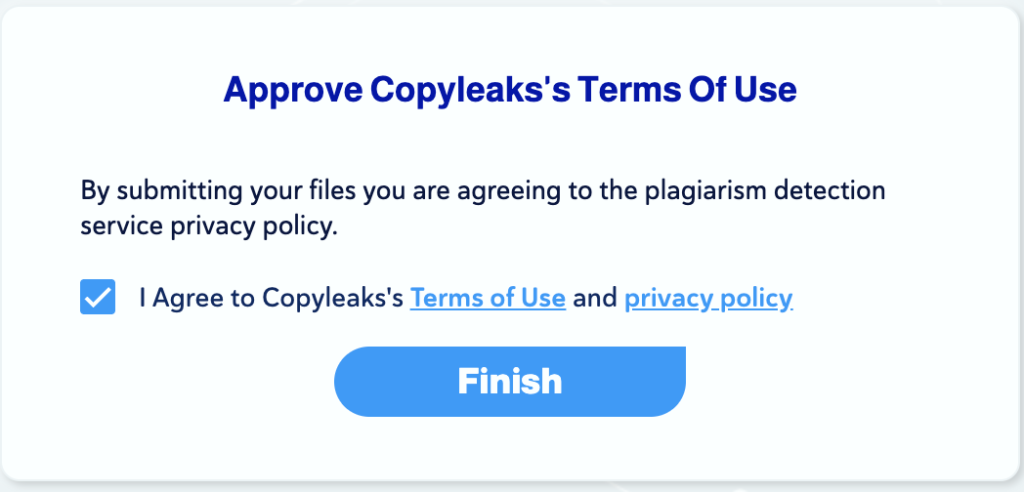View Copyleaks's underlined Terms of Use
Screen dimensions: 1024x492
click(x=488, y=298)
